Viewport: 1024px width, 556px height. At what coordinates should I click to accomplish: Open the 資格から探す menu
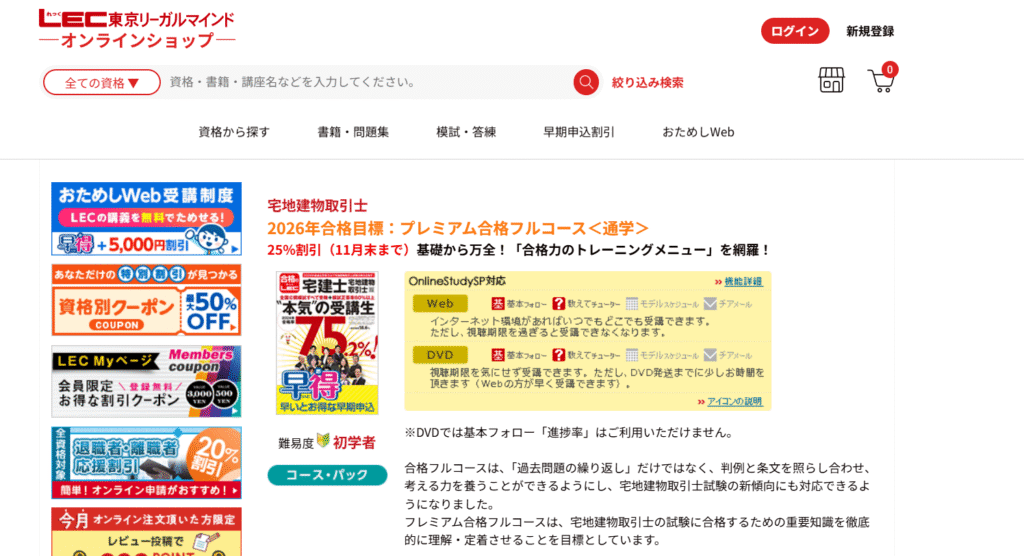(234, 132)
